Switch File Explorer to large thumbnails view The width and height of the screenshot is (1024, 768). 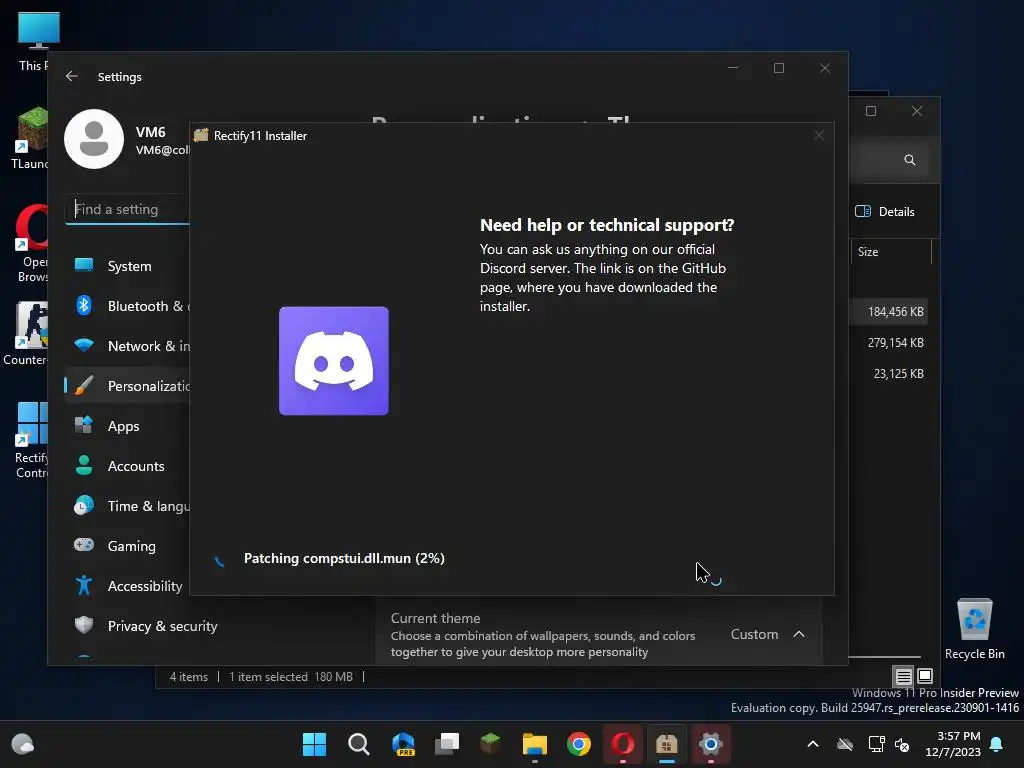[925, 675]
